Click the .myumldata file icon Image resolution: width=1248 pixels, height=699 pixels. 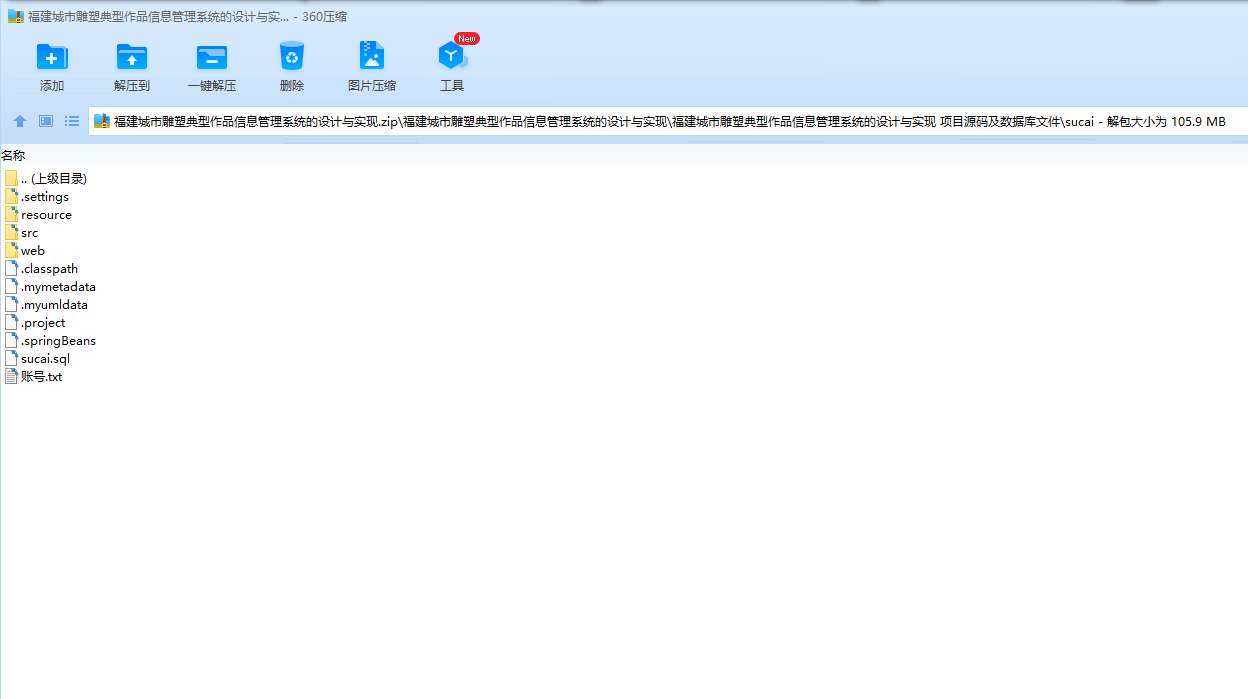pos(11,304)
